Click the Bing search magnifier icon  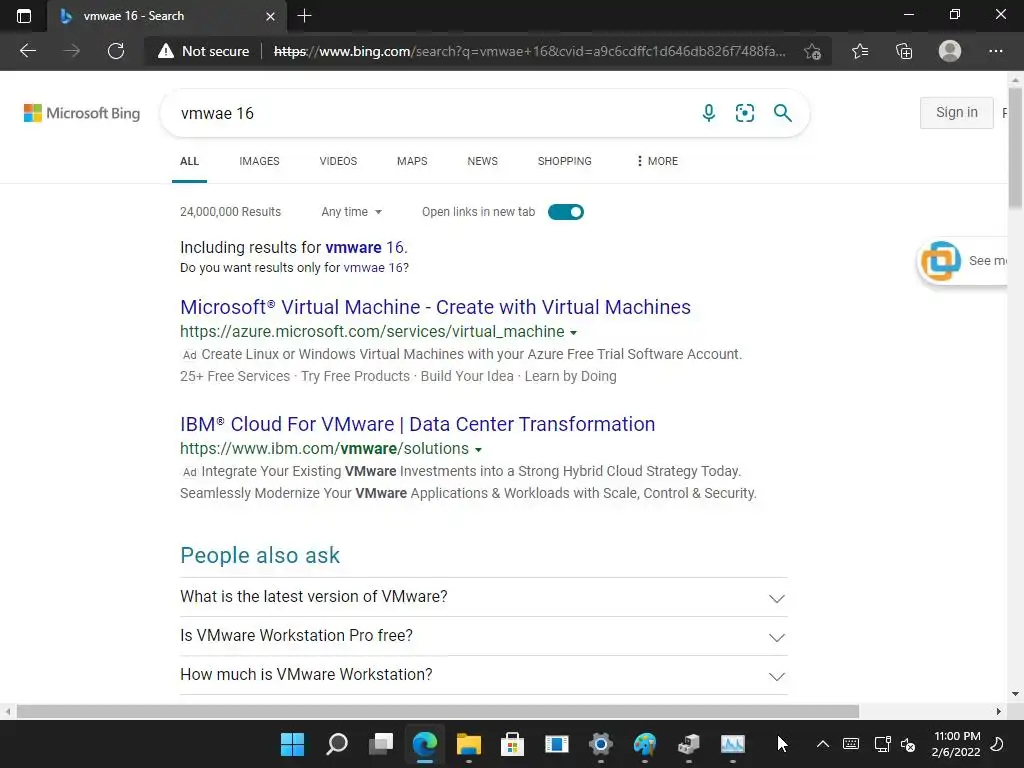782,113
